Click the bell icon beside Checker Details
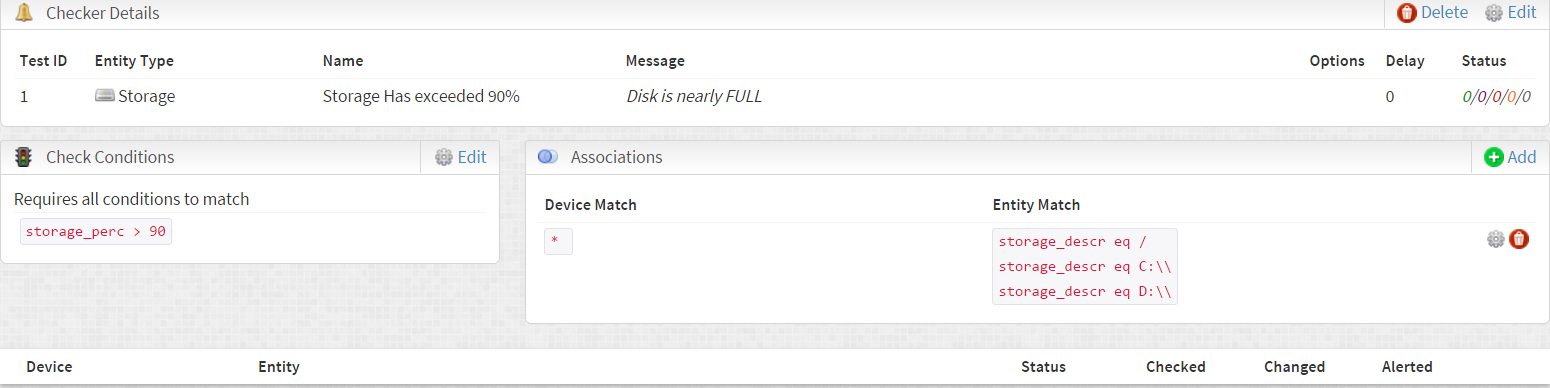The height and width of the screenshot is (388, 1550). (x=24, y=13)
